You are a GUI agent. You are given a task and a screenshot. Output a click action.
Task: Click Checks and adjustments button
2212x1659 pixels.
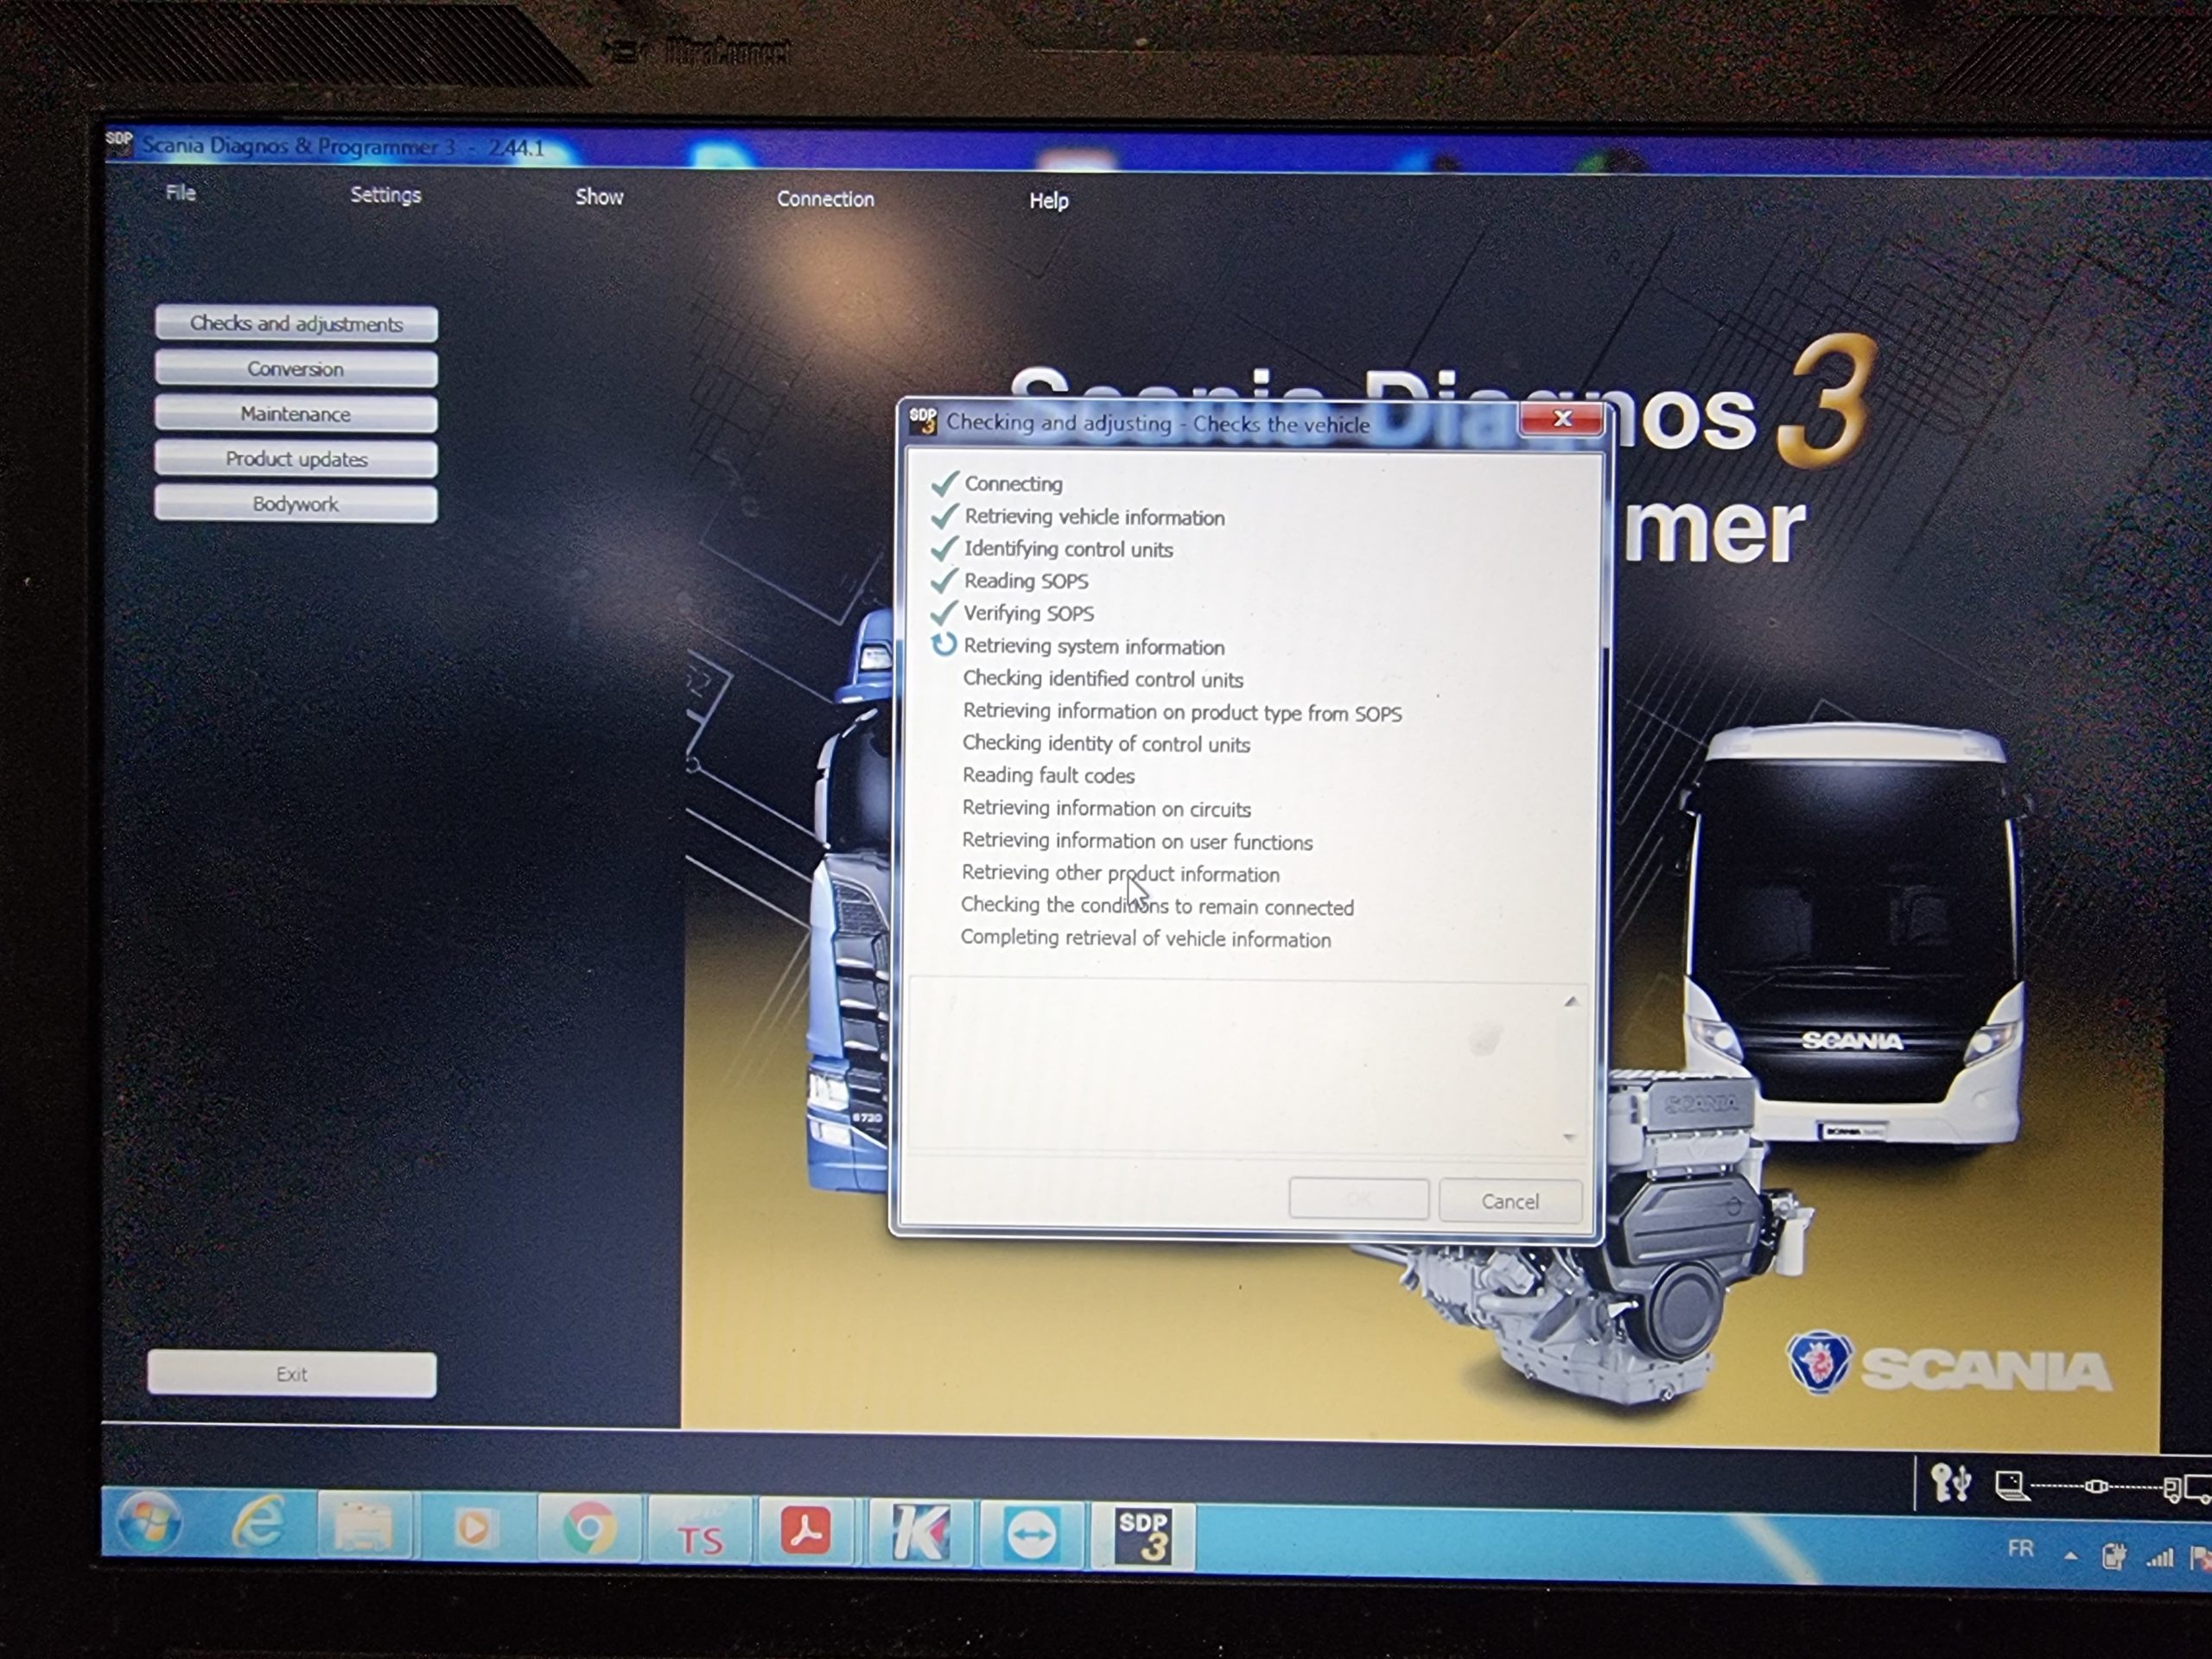296,323
